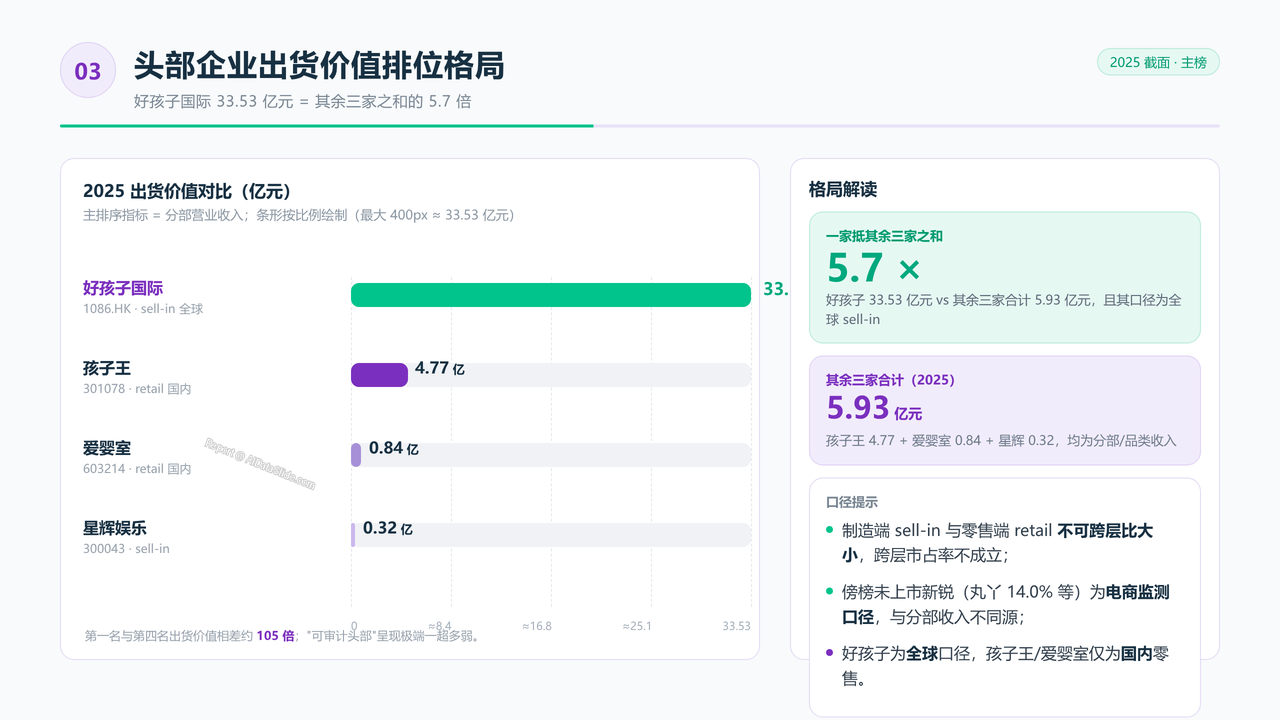1280x720 pixels.
Task: Click the large 5.7 × figure
Action: pos(873,268)
